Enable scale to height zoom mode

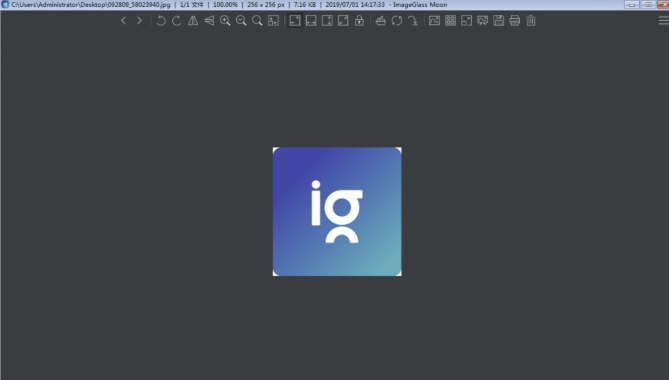[x=327, y=20]
